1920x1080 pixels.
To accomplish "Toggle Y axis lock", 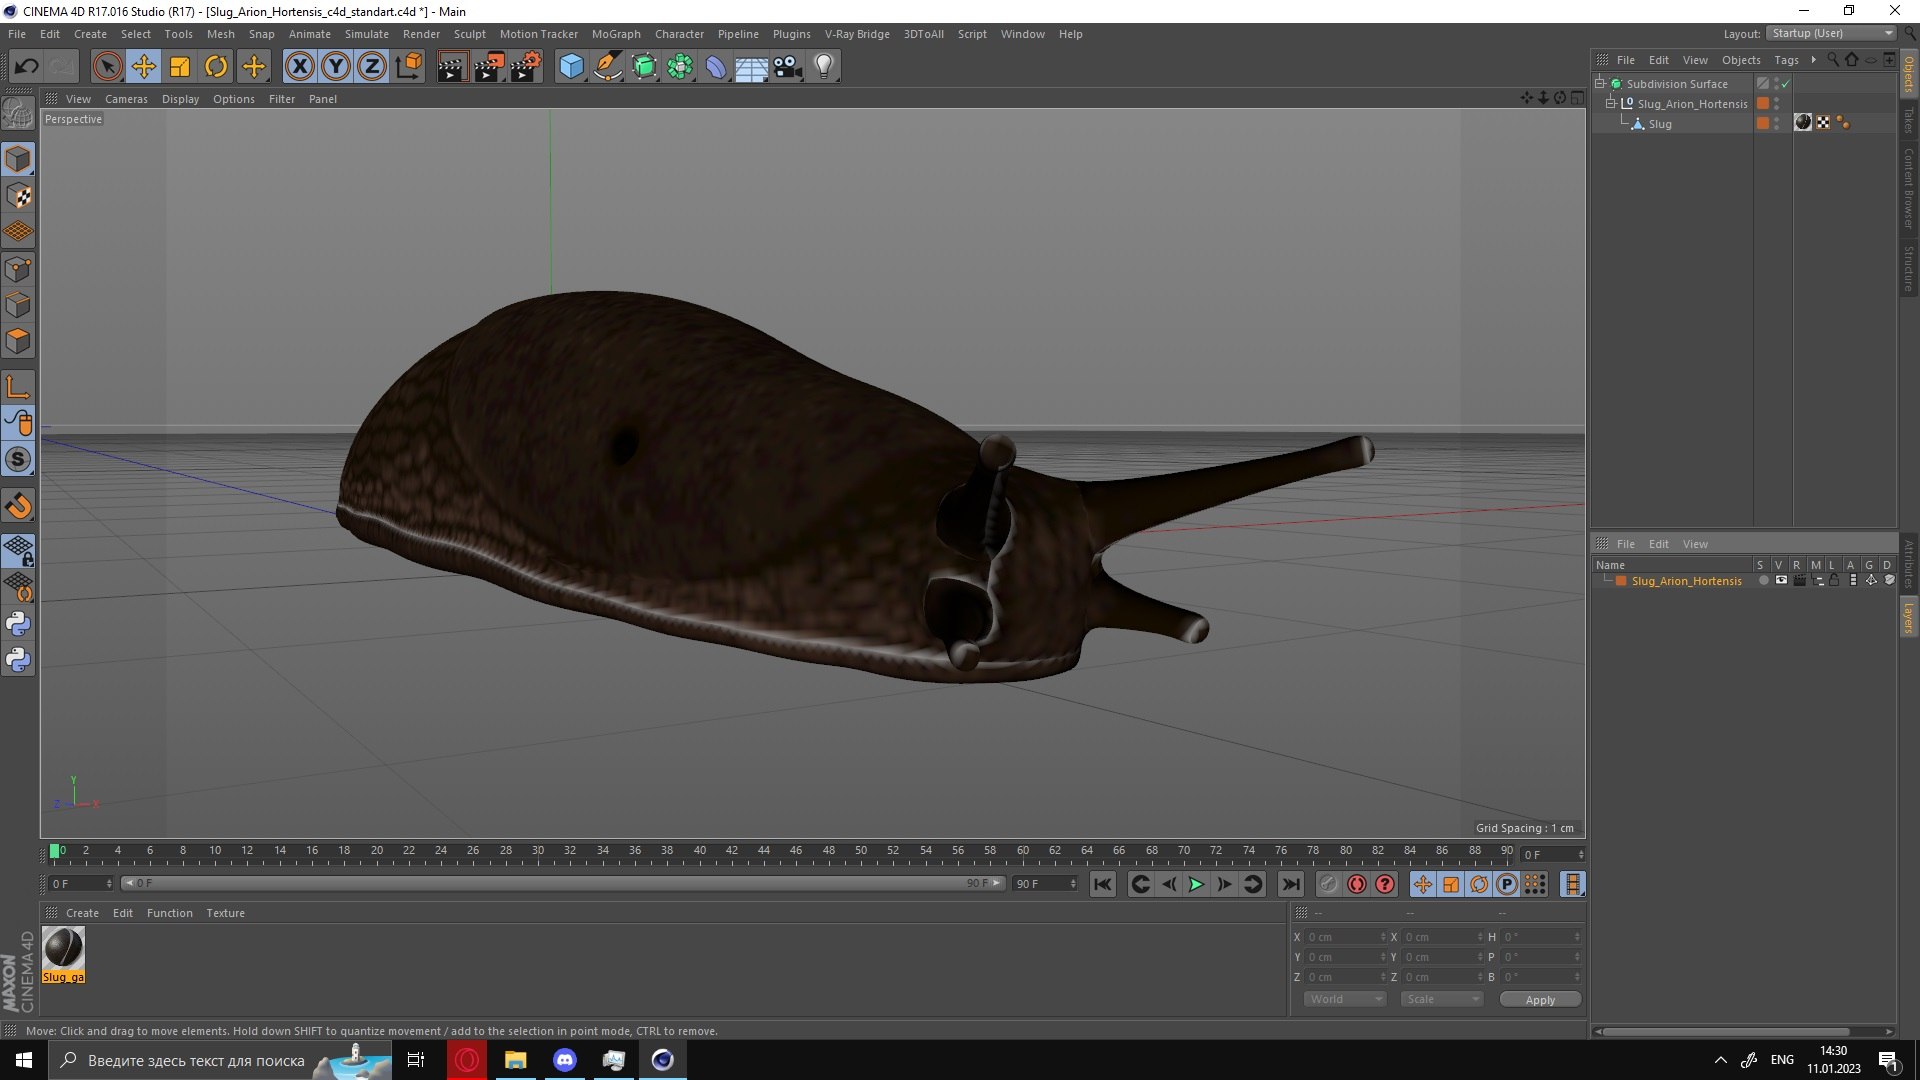I will (336, 67).
